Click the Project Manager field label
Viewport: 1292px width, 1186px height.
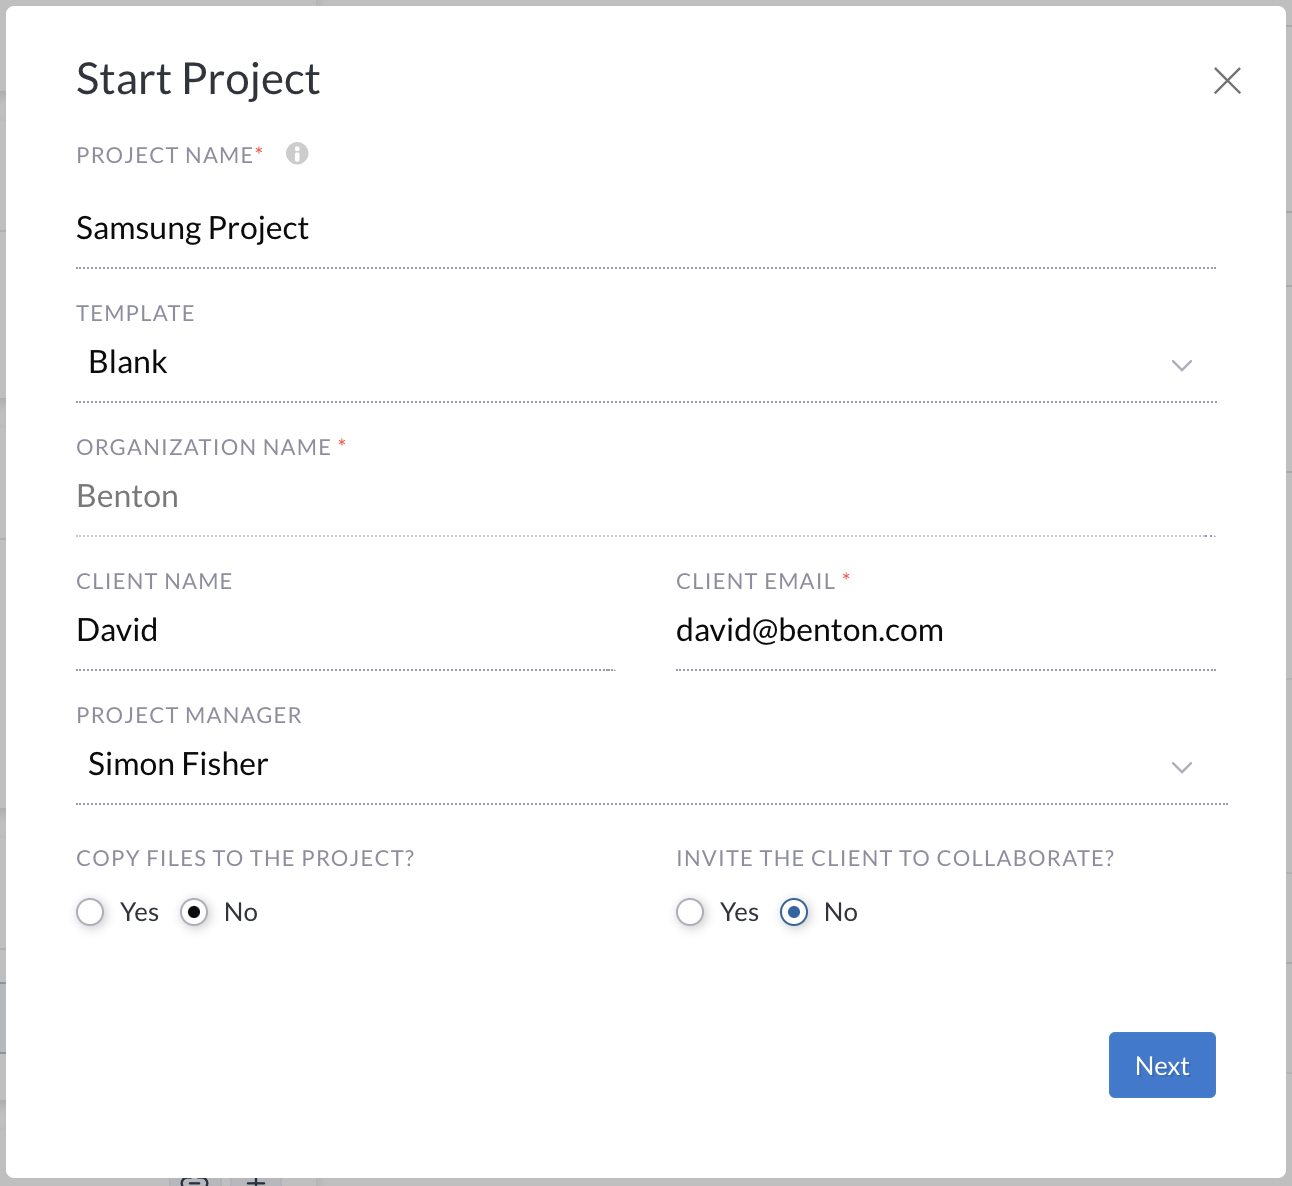189,715
